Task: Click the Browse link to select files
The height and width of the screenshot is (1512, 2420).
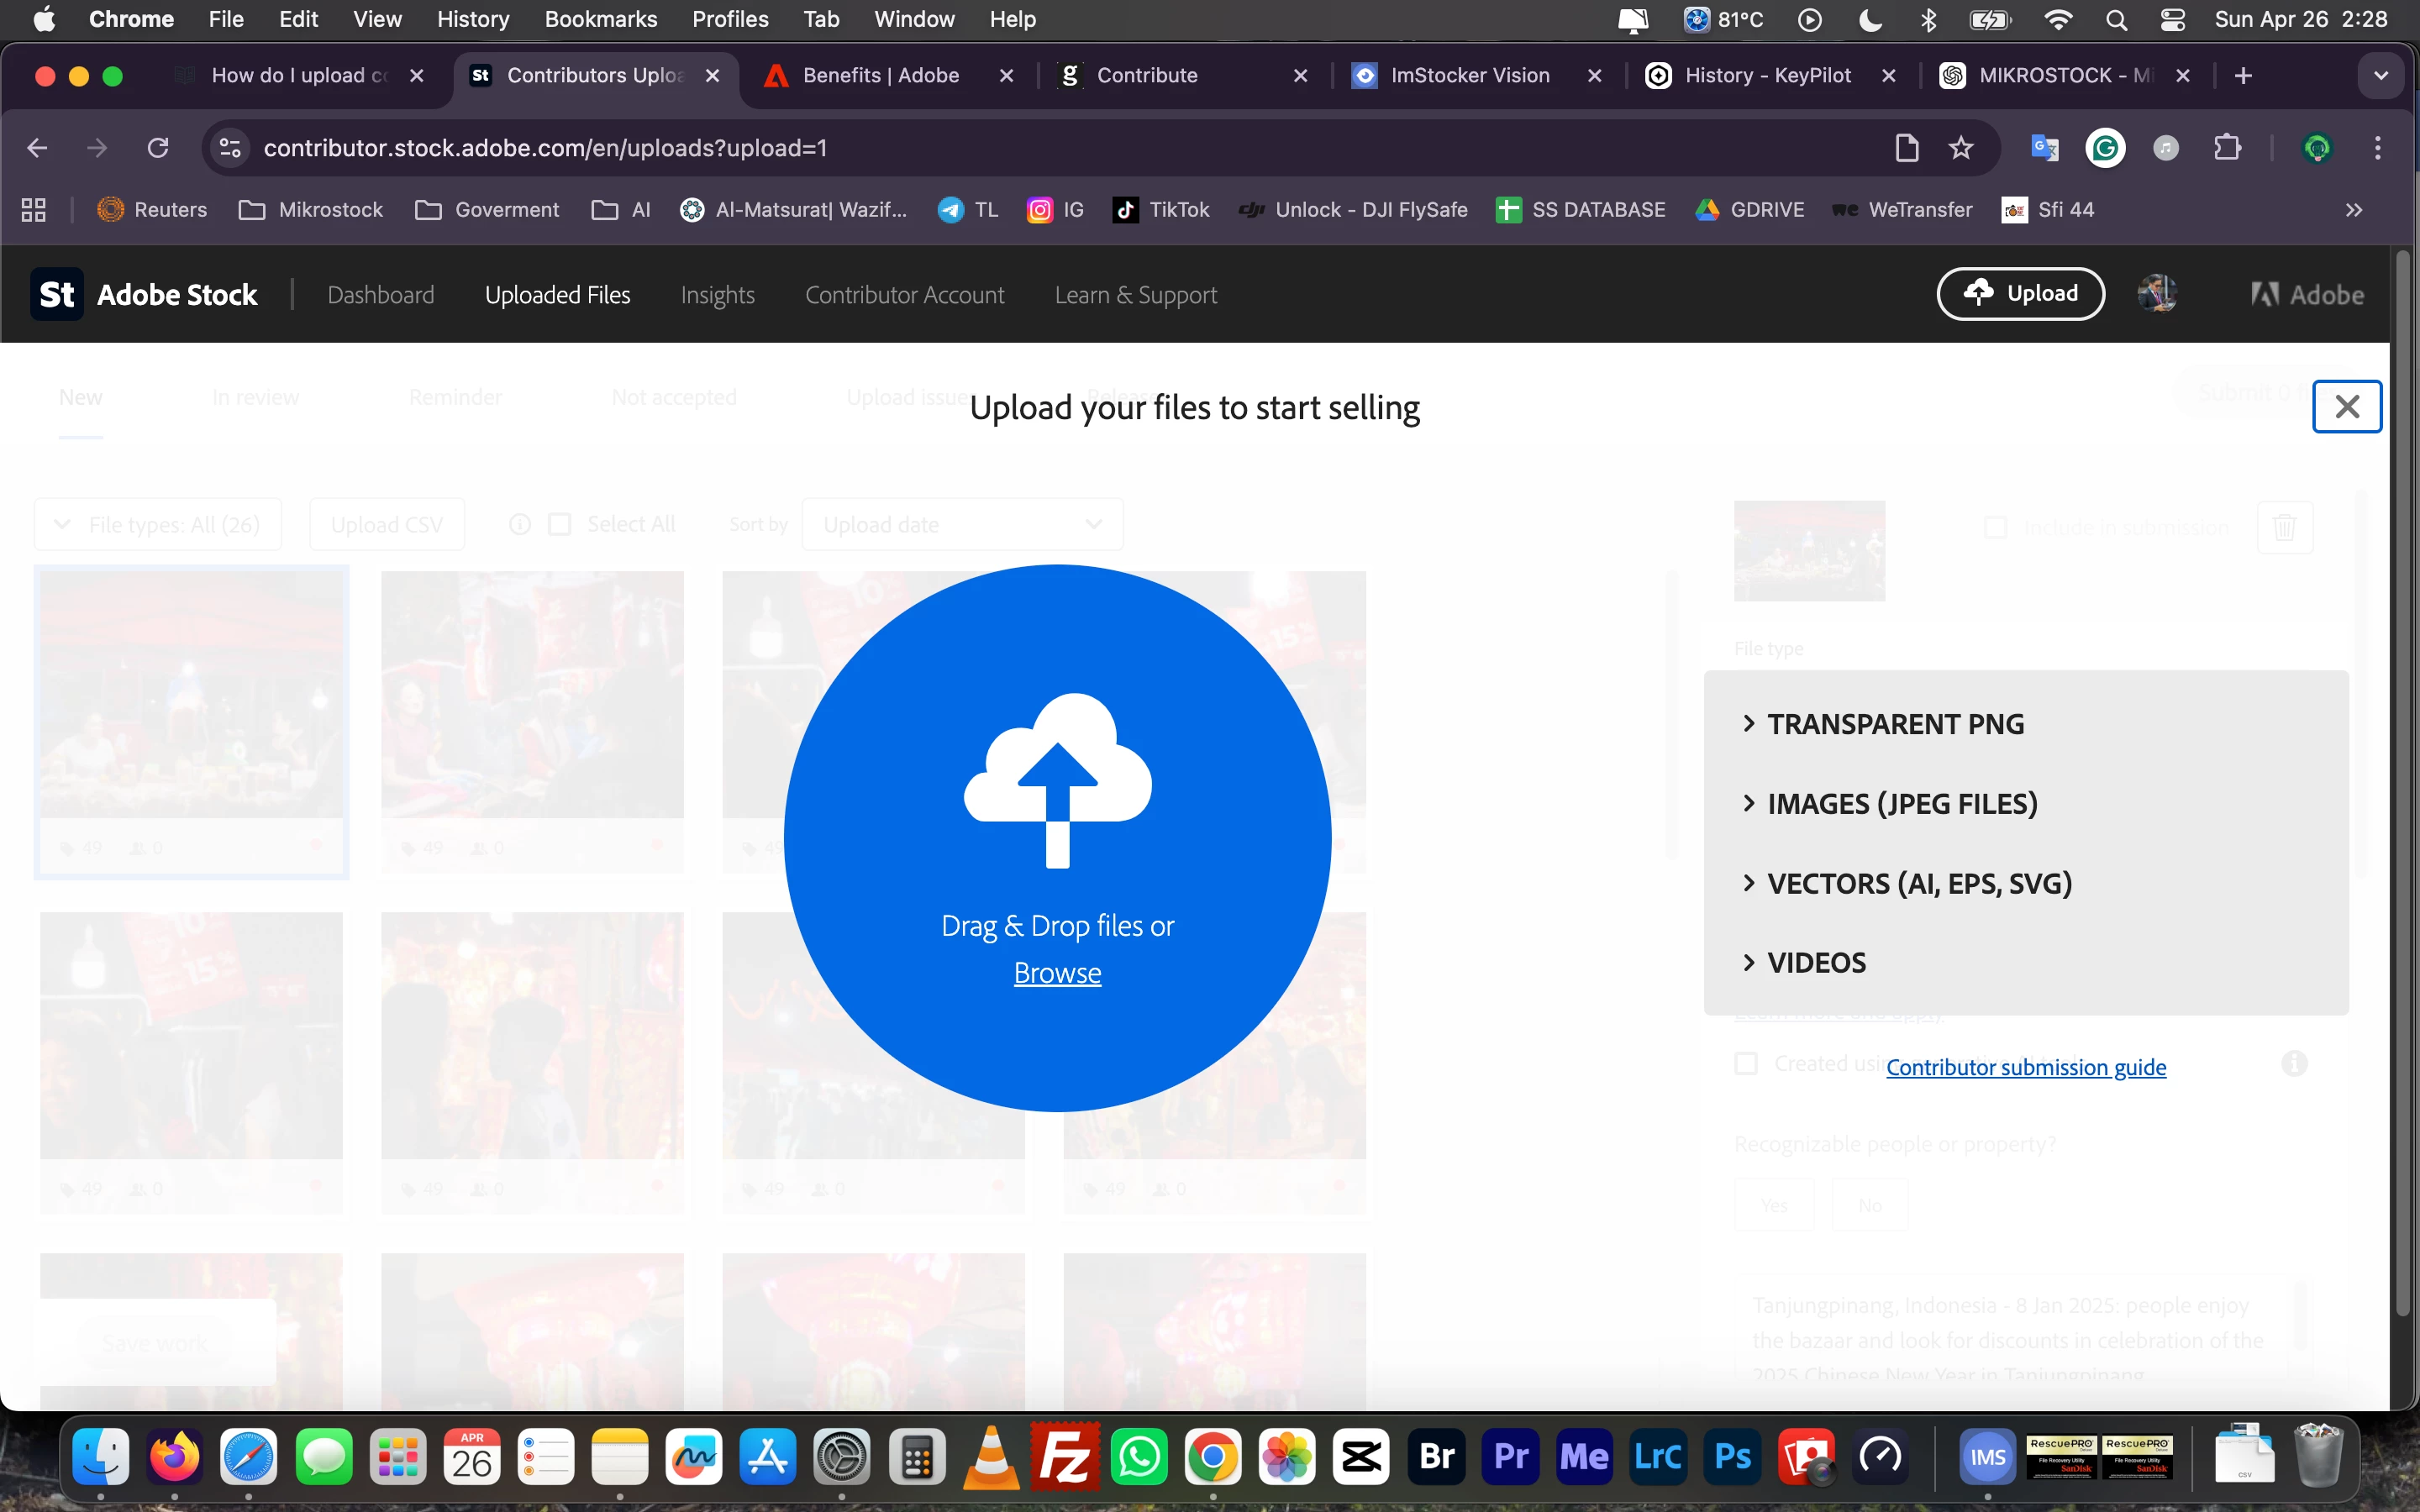Action: (1057, 972)
